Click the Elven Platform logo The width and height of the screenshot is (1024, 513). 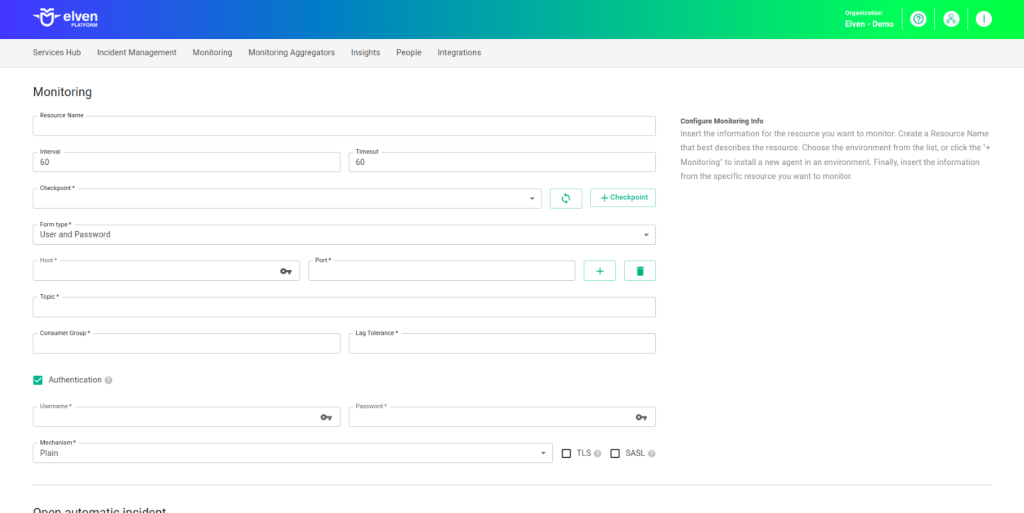66,19
